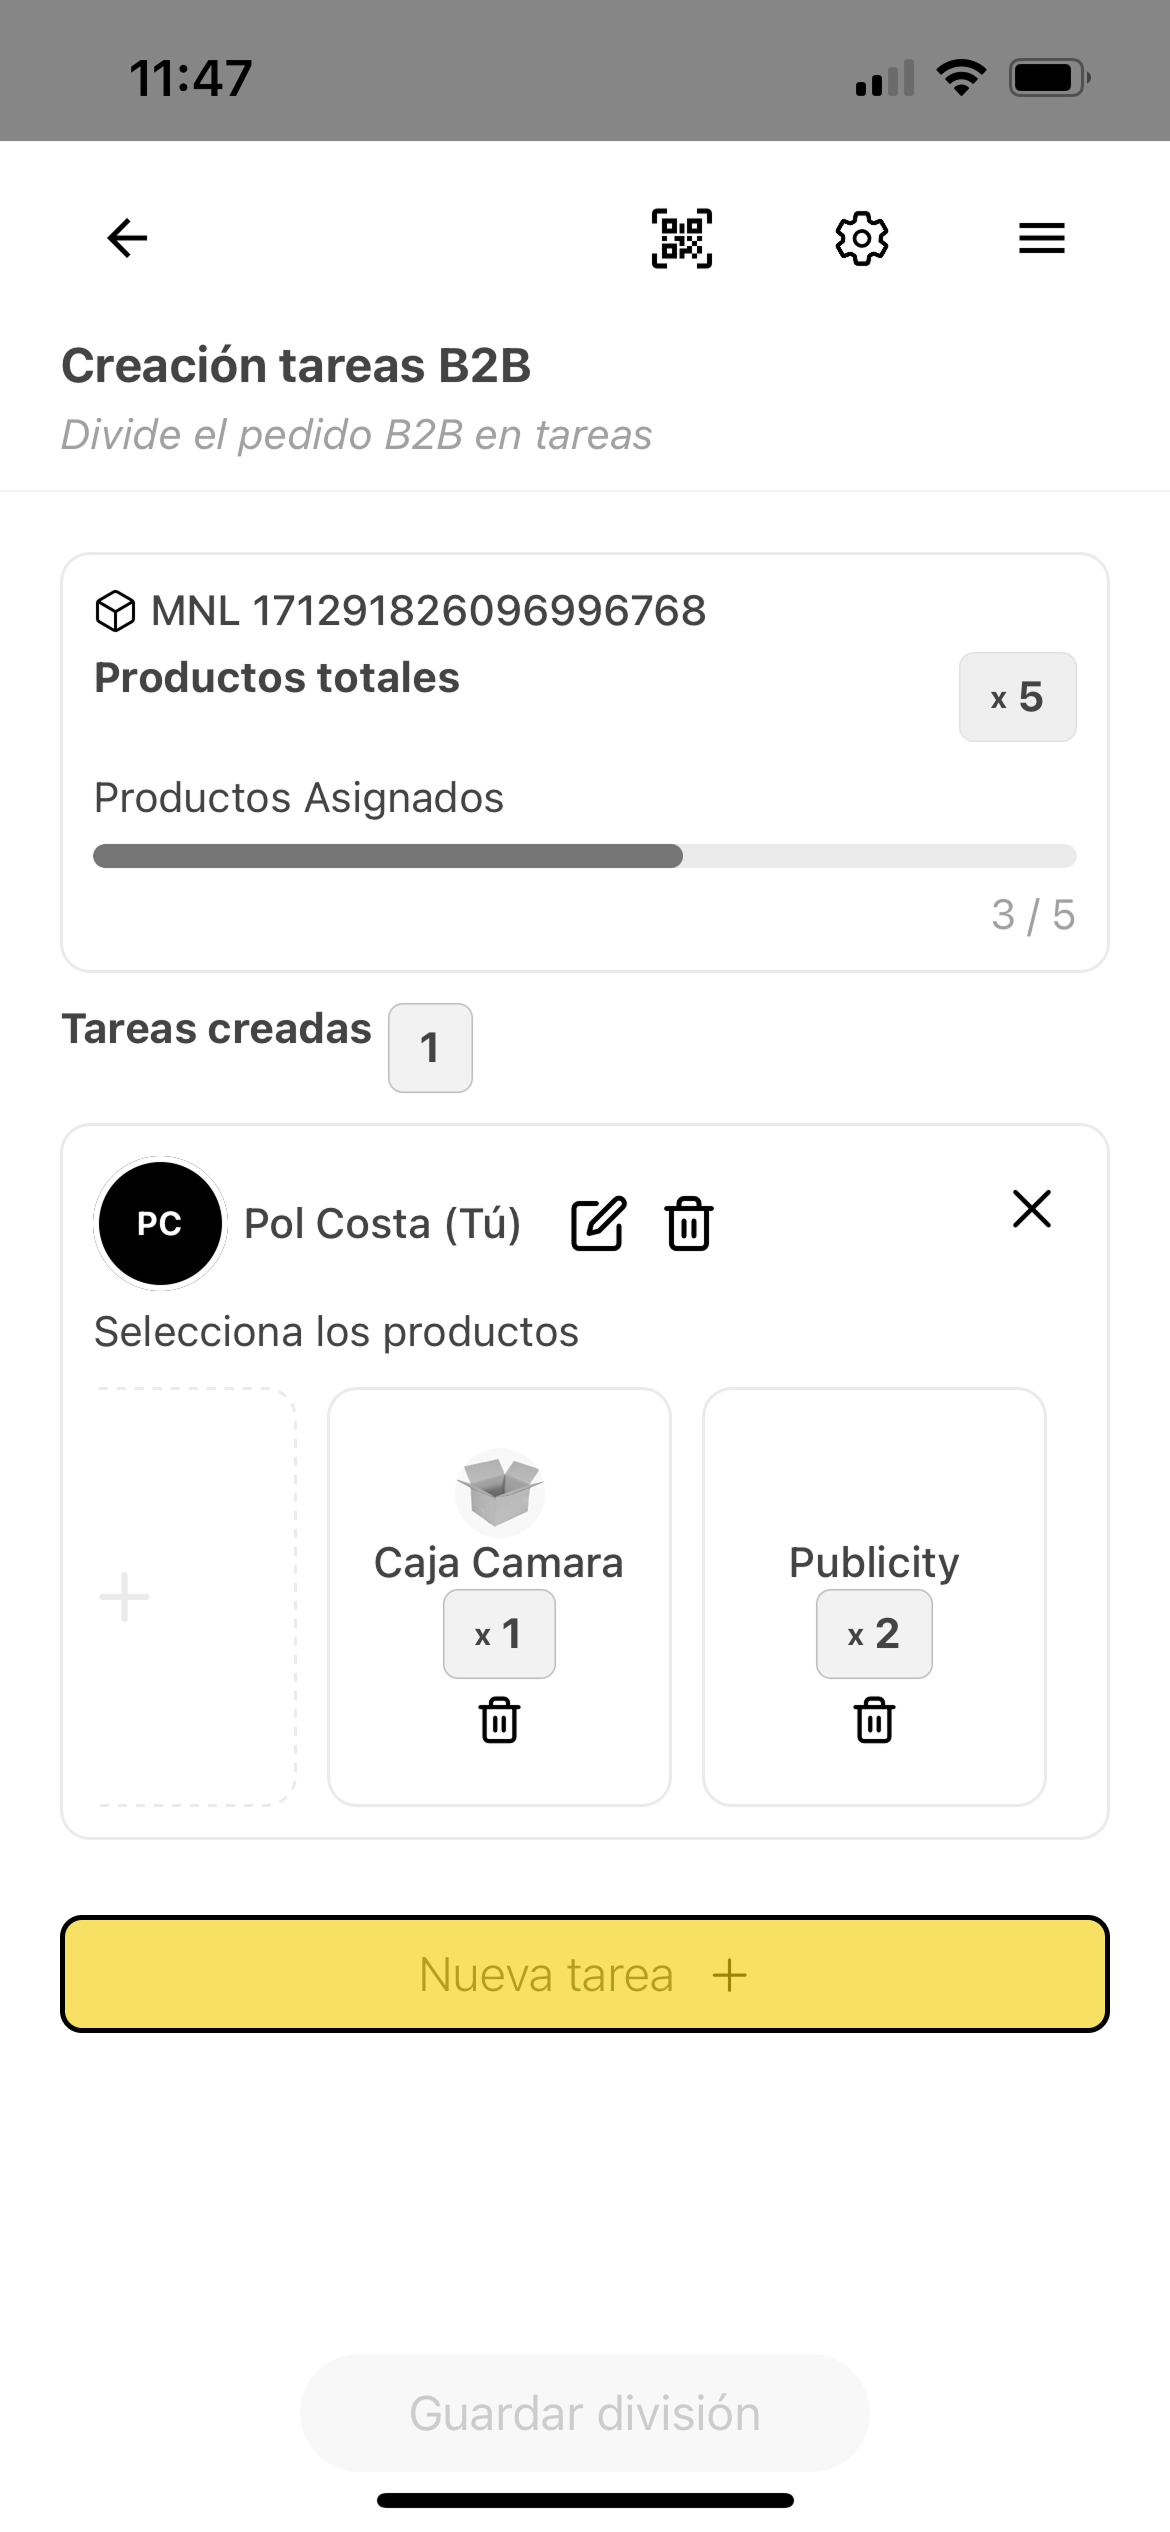Tap the back arrow icon

click(x=127, y=238)
